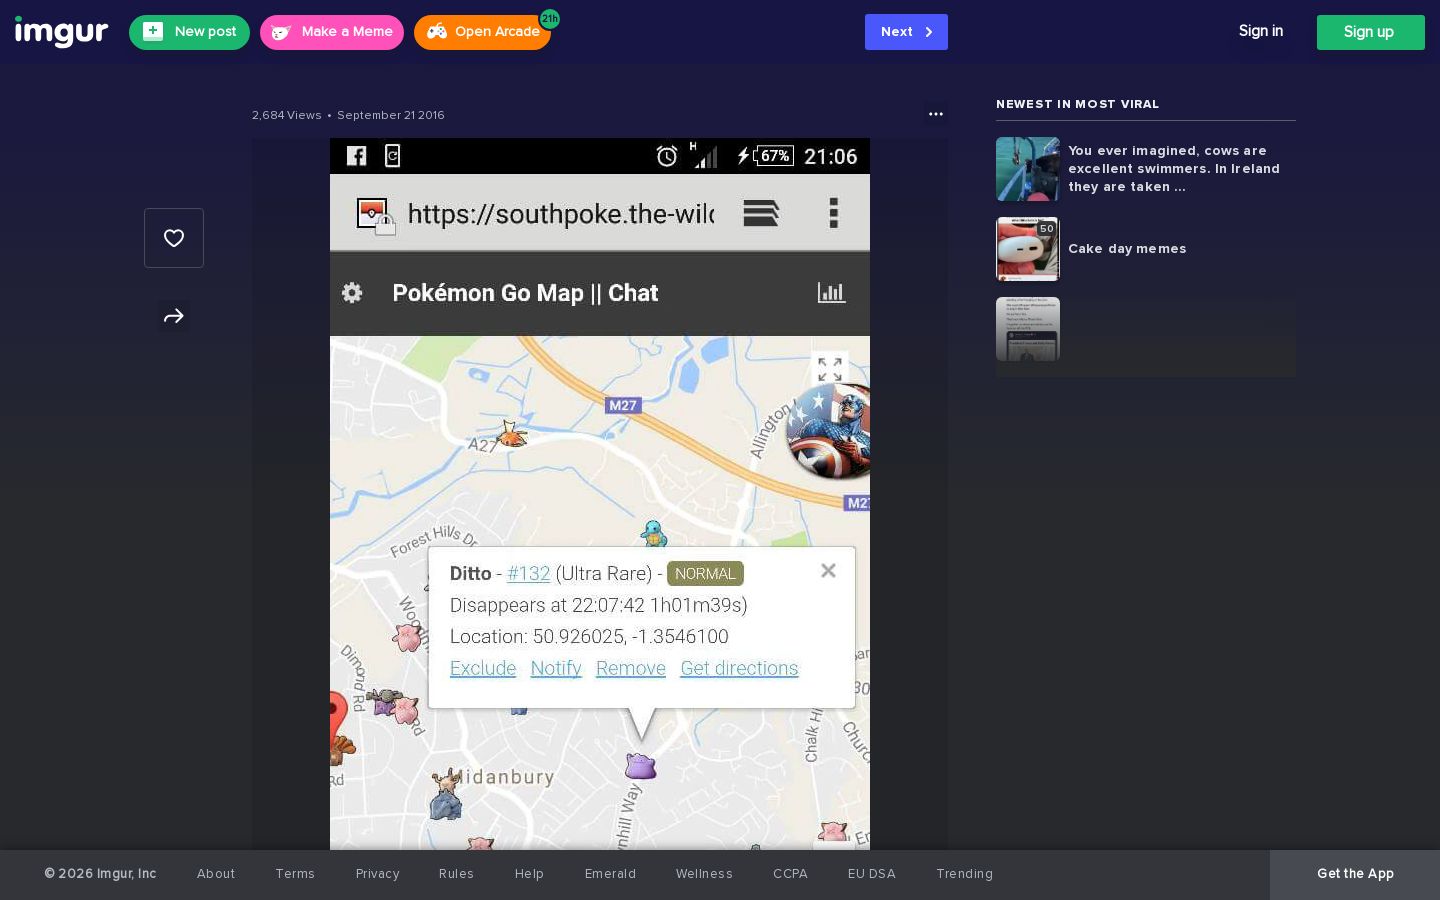Launch Open Arcade
The height and width of the screenshot is (900, 1440).
(x=483, y=32)
